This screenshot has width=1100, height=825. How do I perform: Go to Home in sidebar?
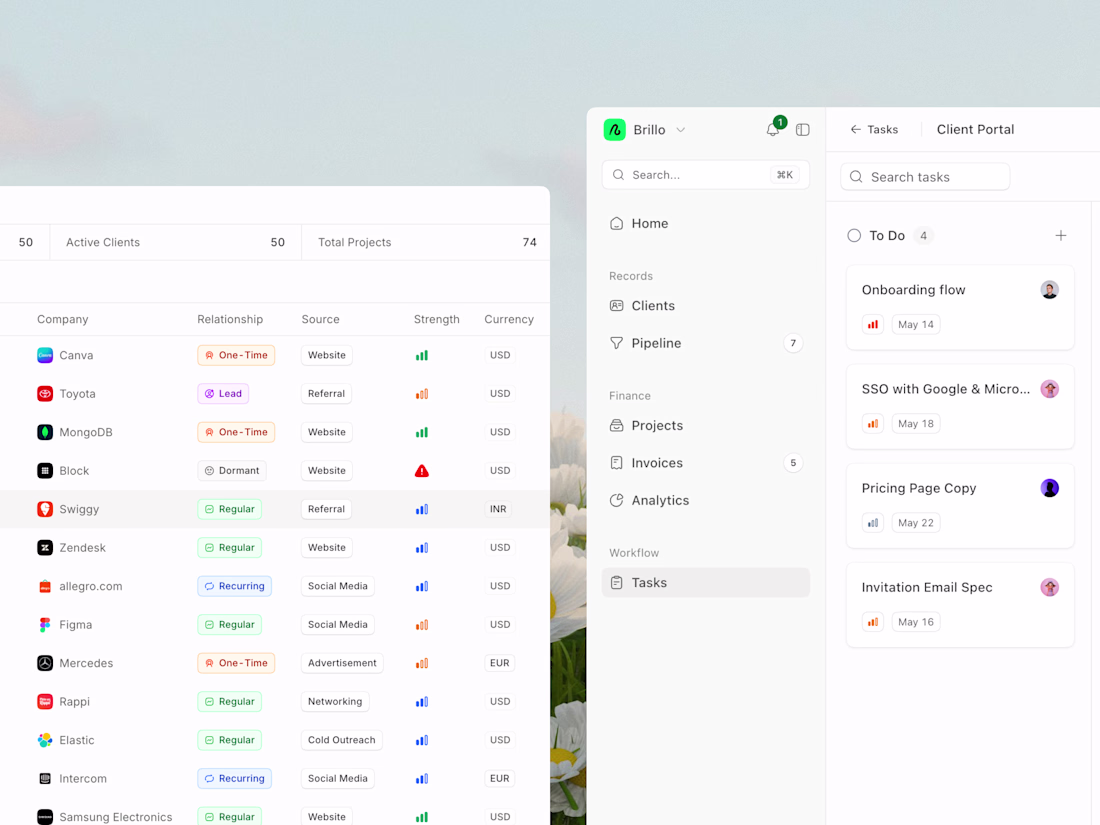(x=706, y=223)
